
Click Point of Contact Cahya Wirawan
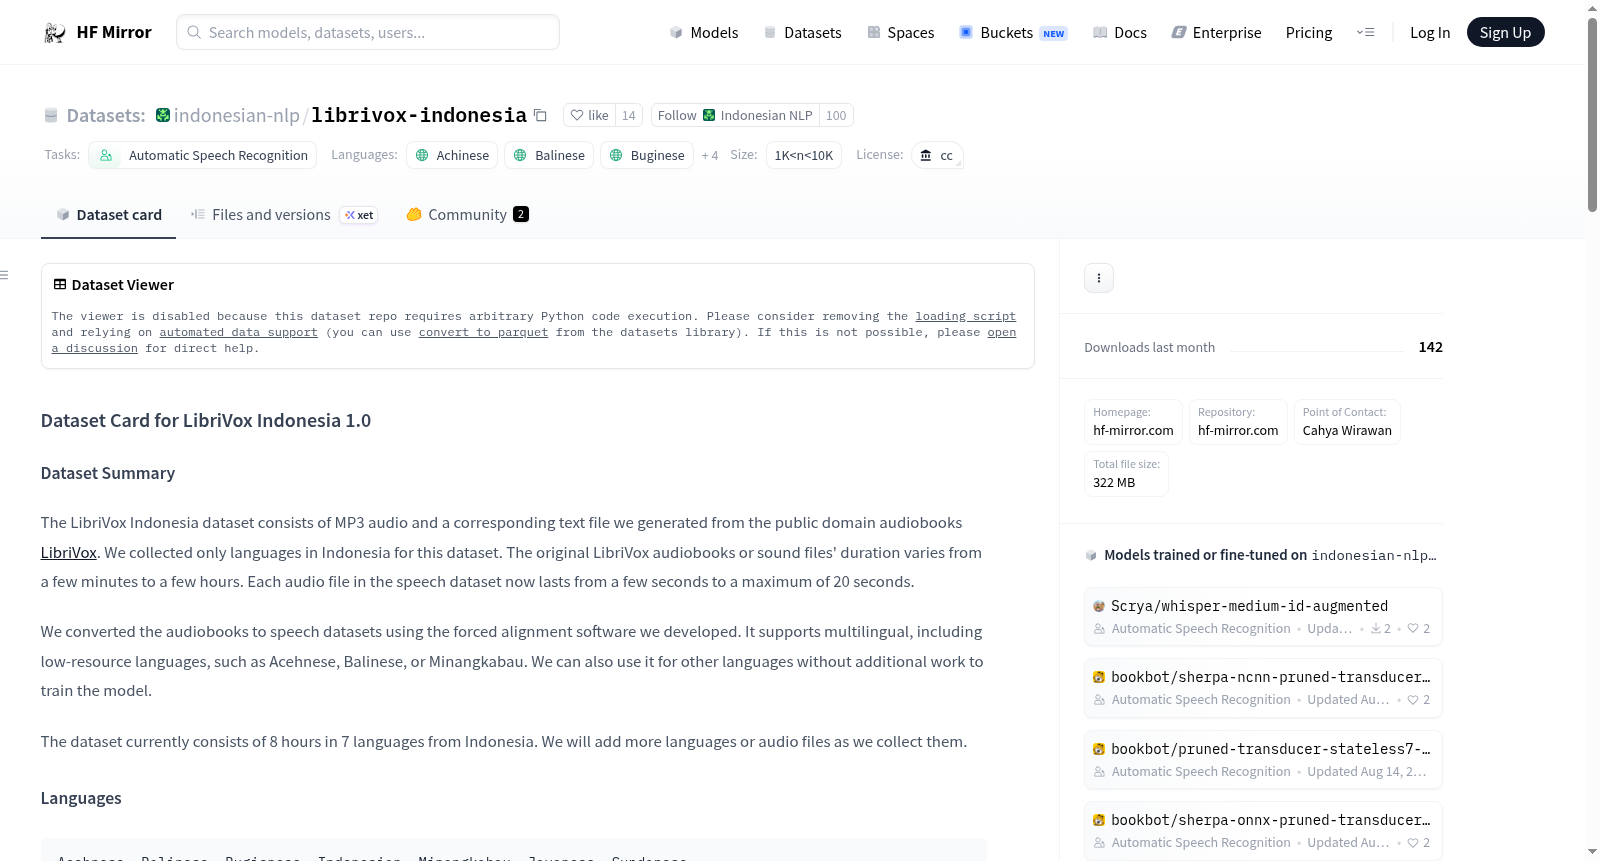coord(1347,421)
